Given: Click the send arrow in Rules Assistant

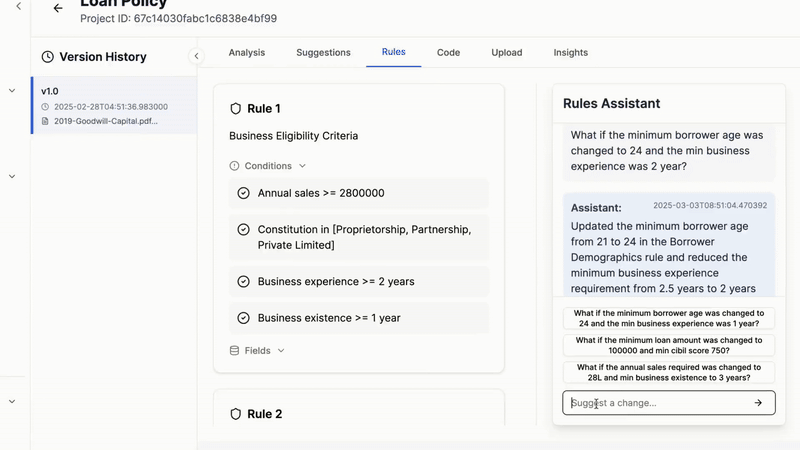Looking at the screenshot, I should pyautogui.click(x=758, y=403).
